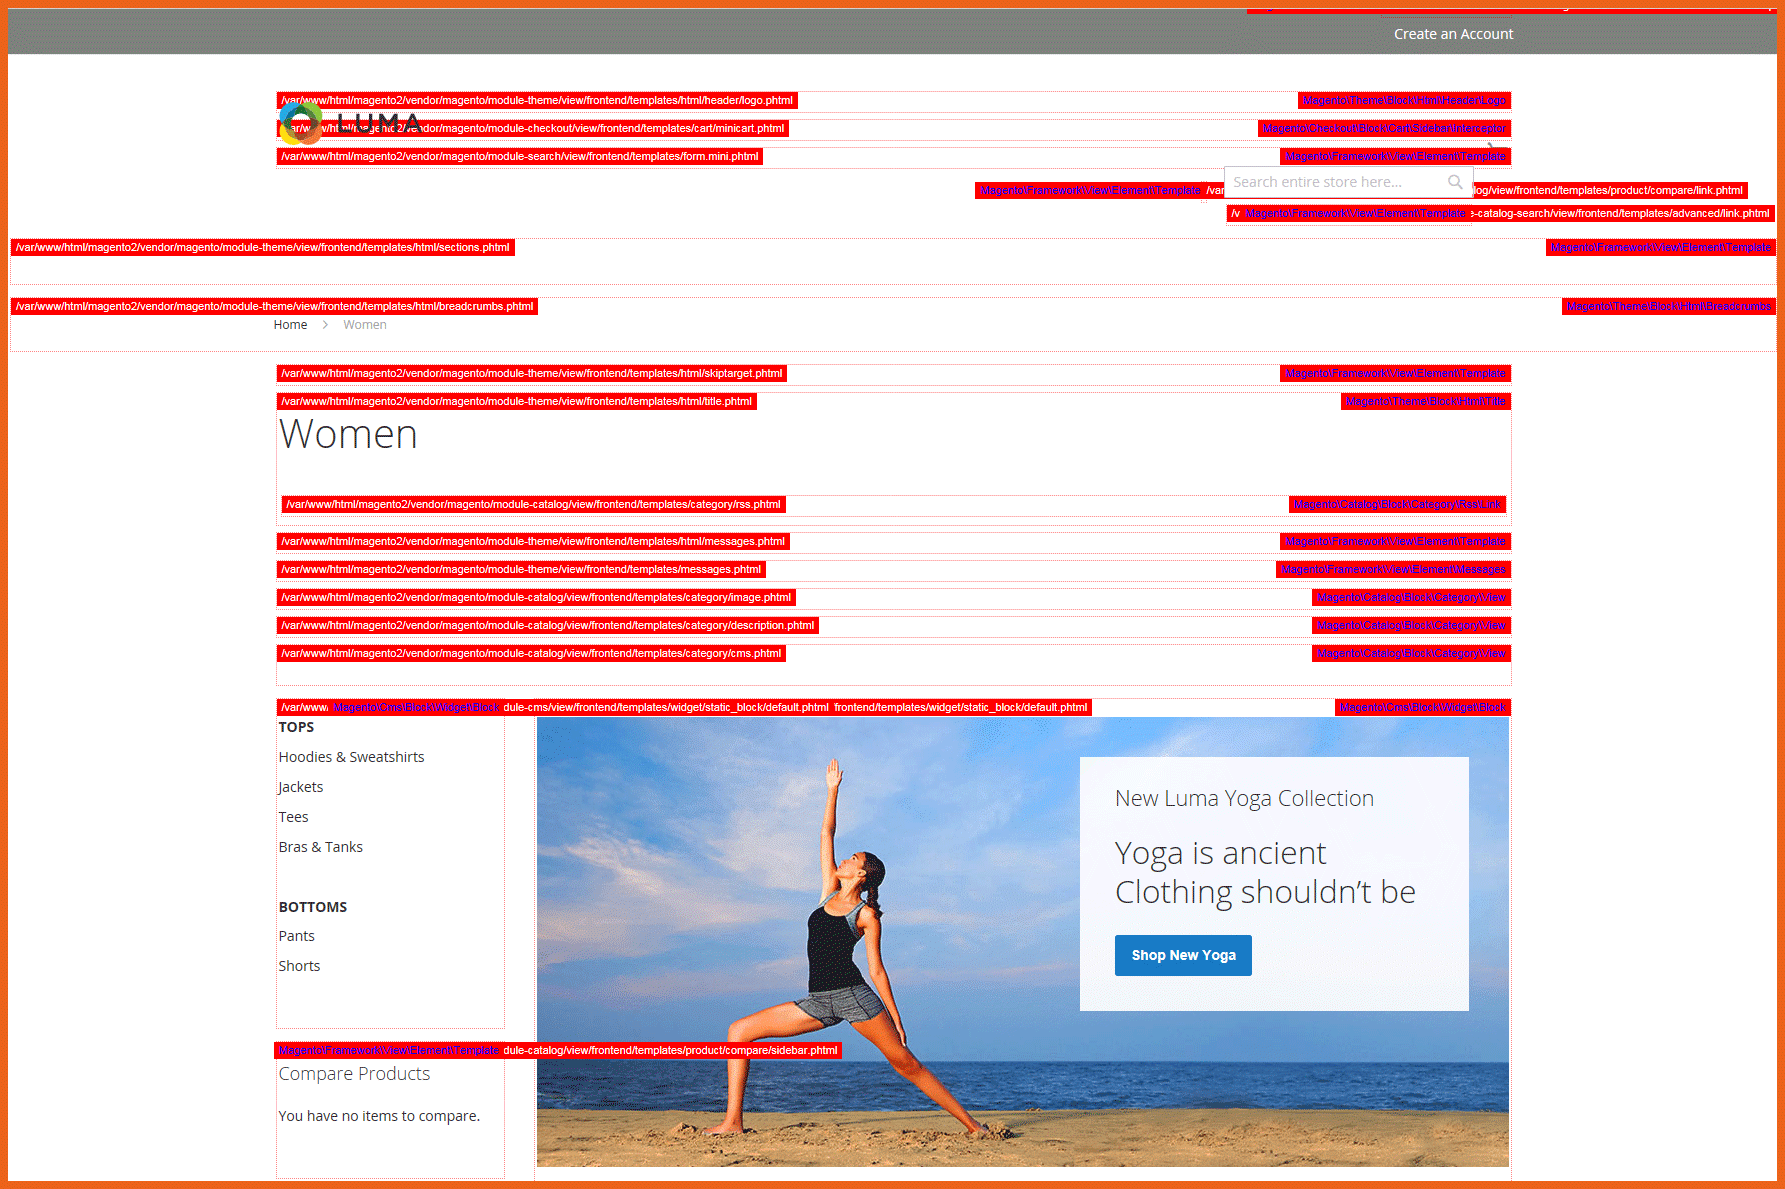Click the Shop New Yoga button
The image size is (1785, 1189).
pos(1183,955)
